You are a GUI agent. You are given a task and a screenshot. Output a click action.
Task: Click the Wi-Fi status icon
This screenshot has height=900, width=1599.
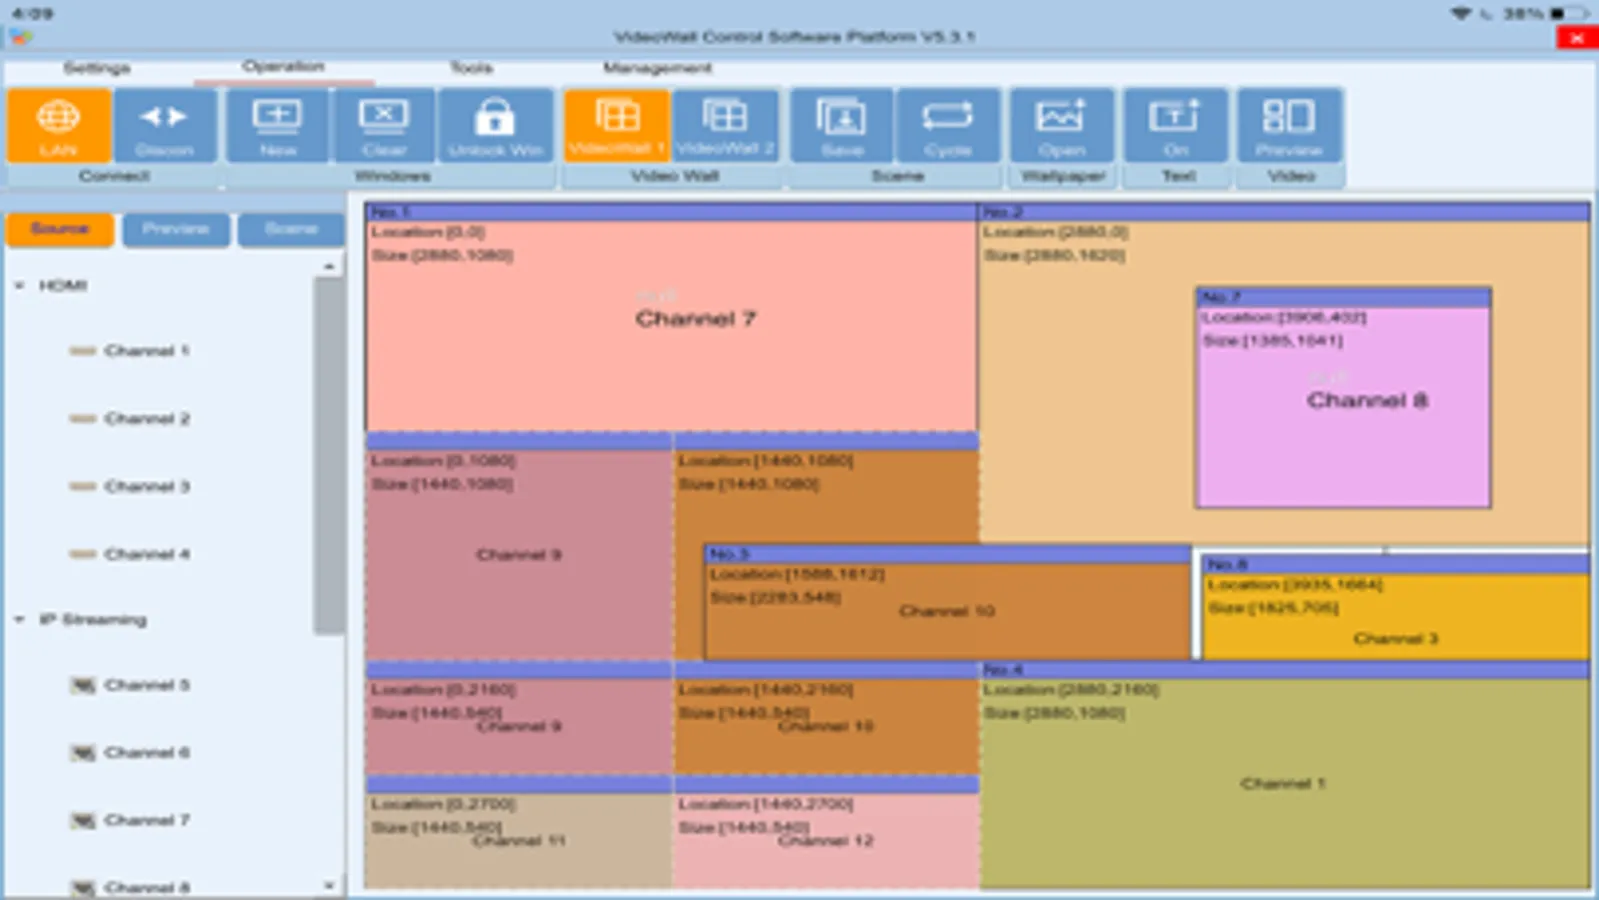point(1461,13)
